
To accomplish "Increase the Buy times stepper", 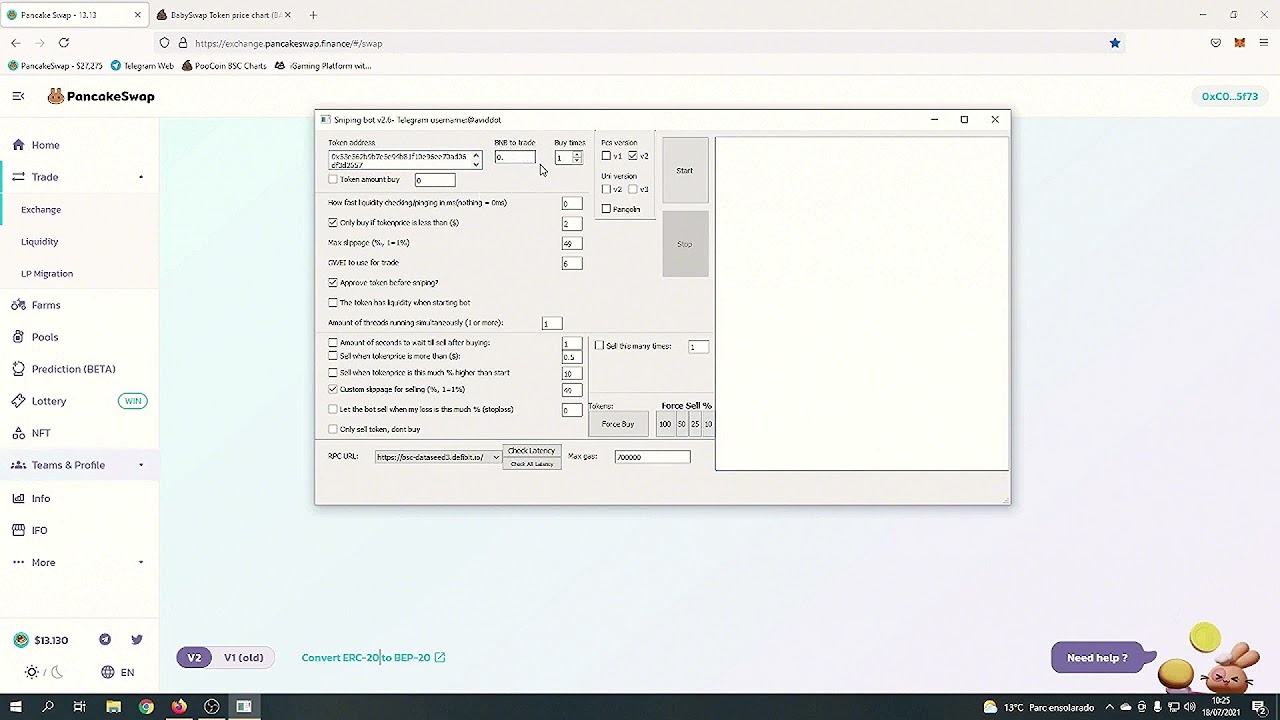I will pos(577,154).
